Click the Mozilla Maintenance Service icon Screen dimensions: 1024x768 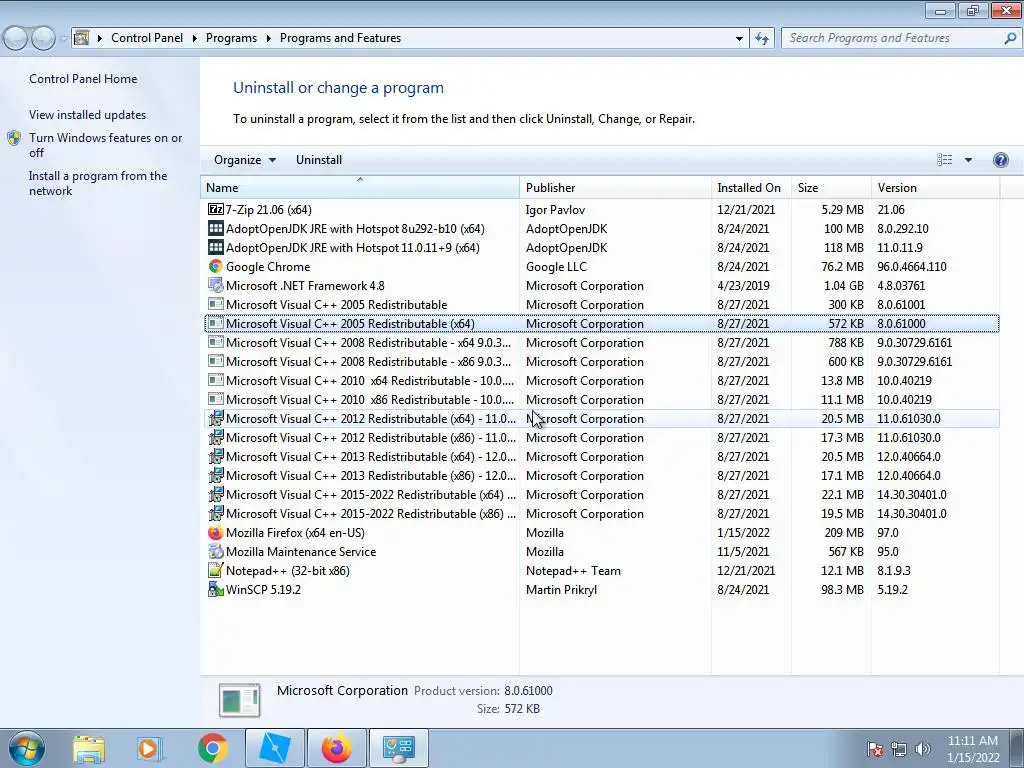click(216, 551)
